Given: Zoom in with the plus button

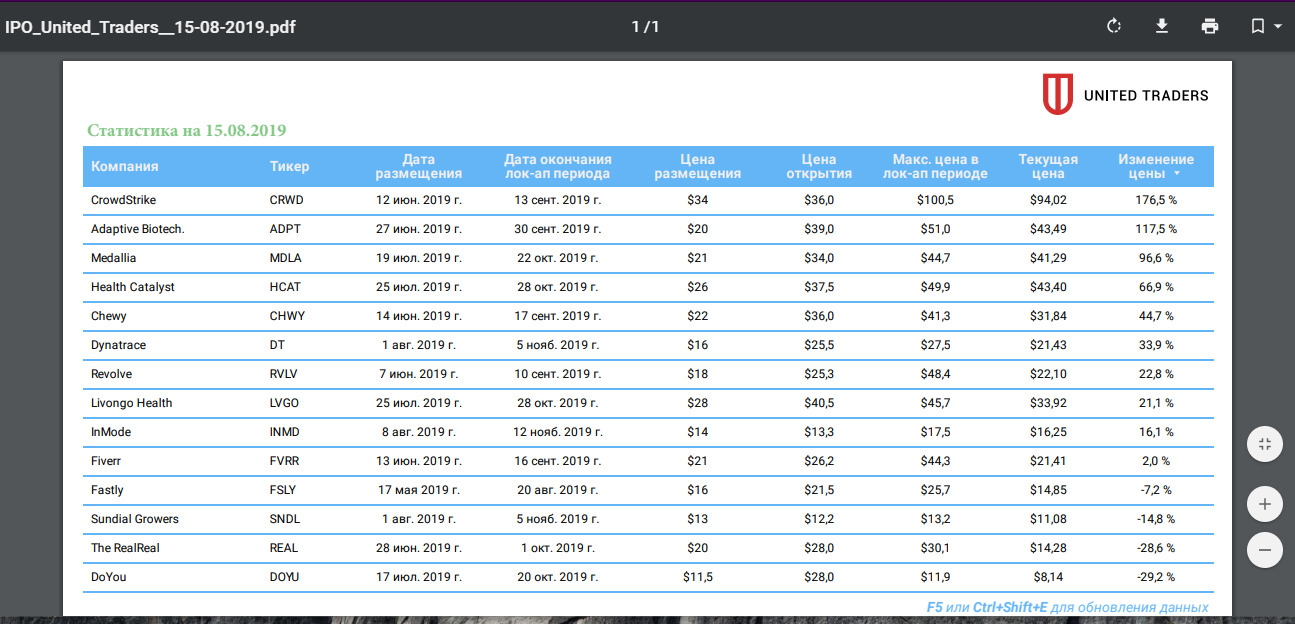Looking at the screenshot, I should pos(1265,504).
